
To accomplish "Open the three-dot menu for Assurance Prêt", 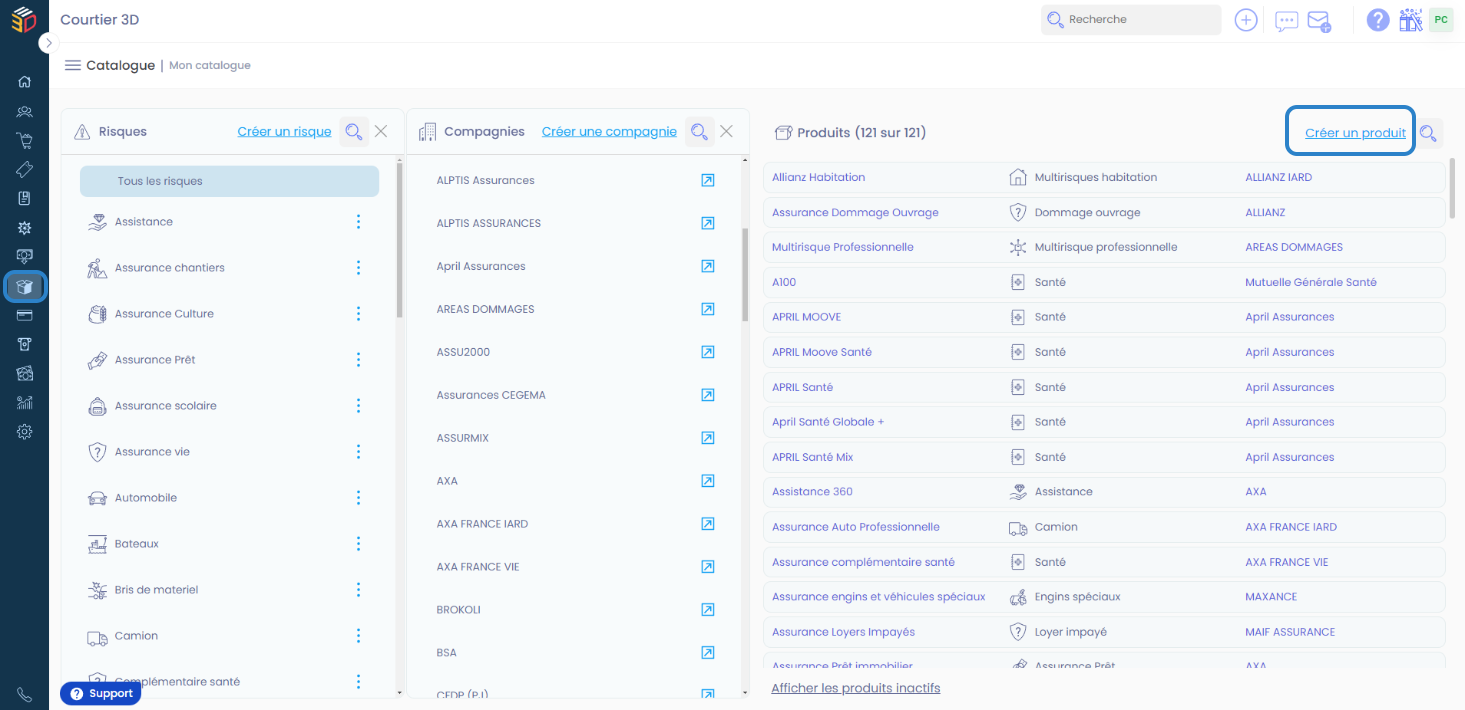I will point(358,360).
